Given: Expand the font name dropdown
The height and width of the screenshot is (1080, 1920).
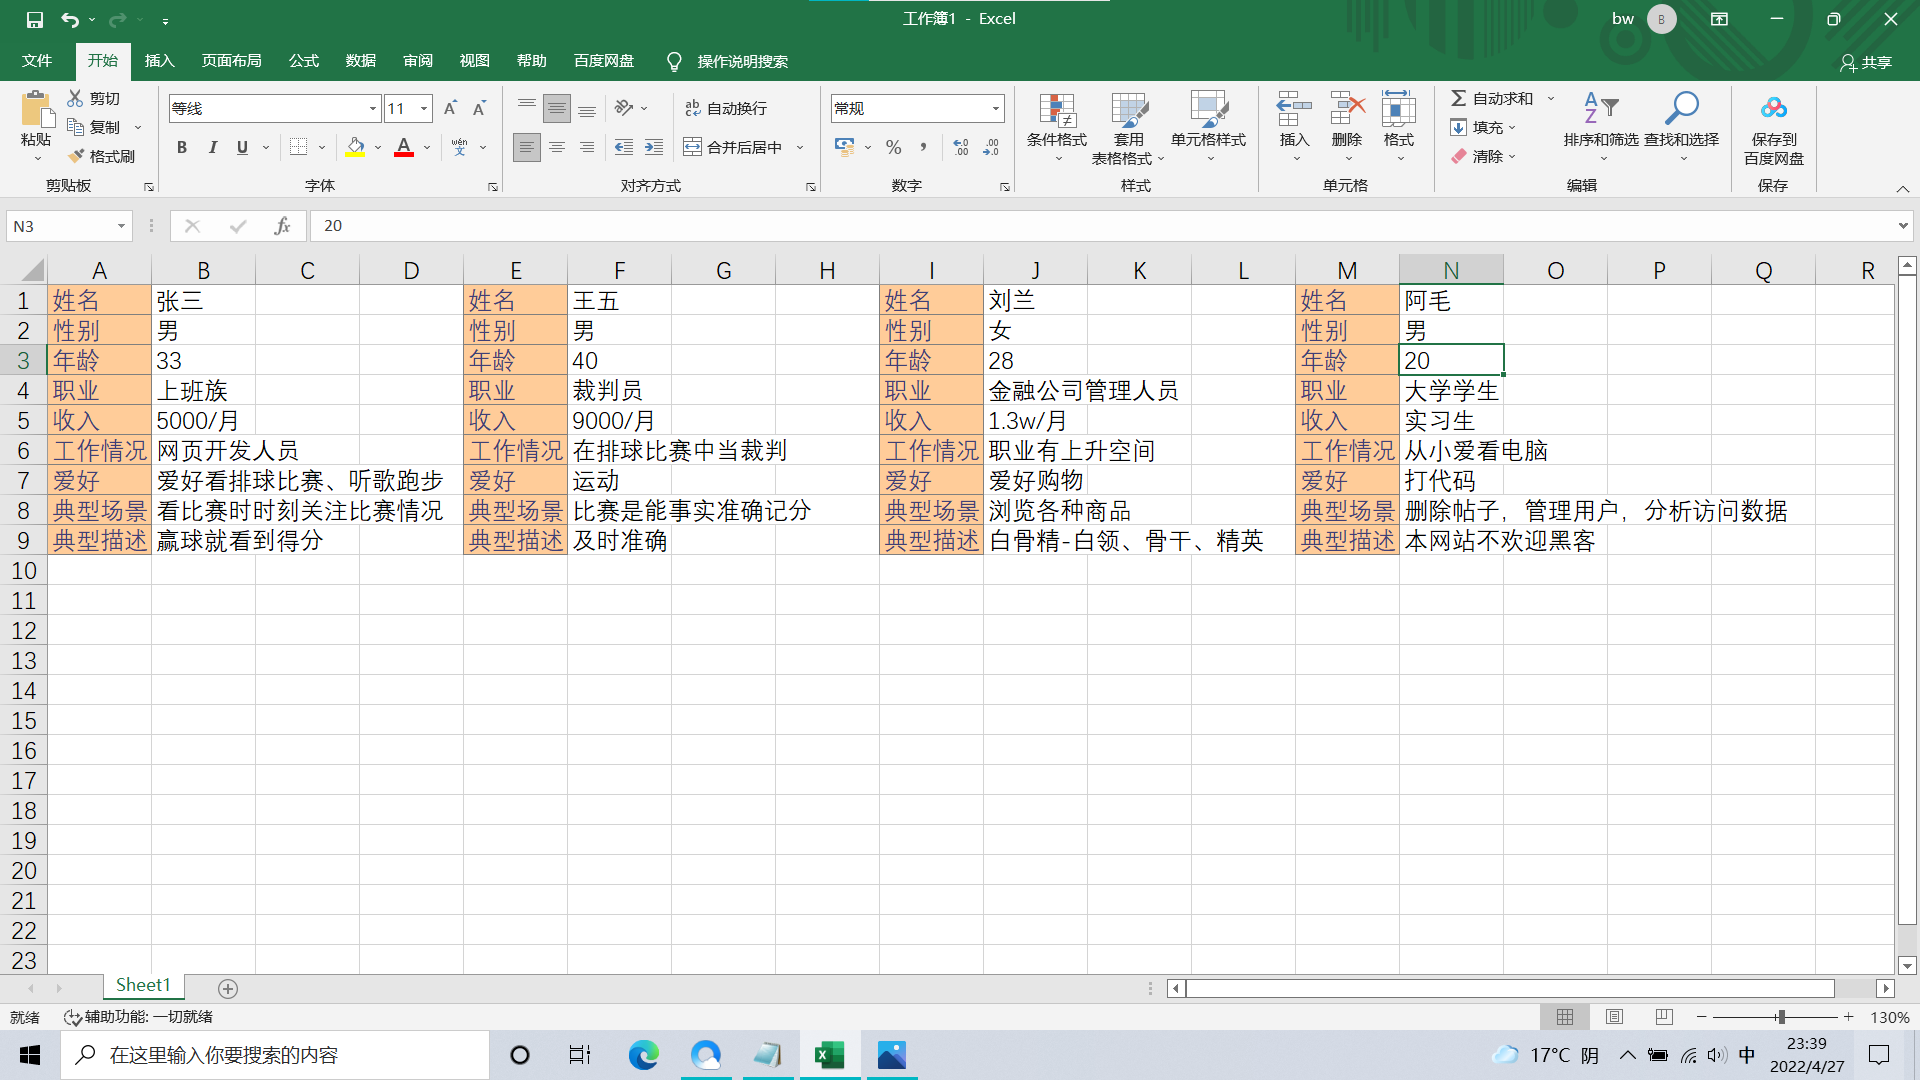Looking at the screenshot, I should (x=373, y=108).
